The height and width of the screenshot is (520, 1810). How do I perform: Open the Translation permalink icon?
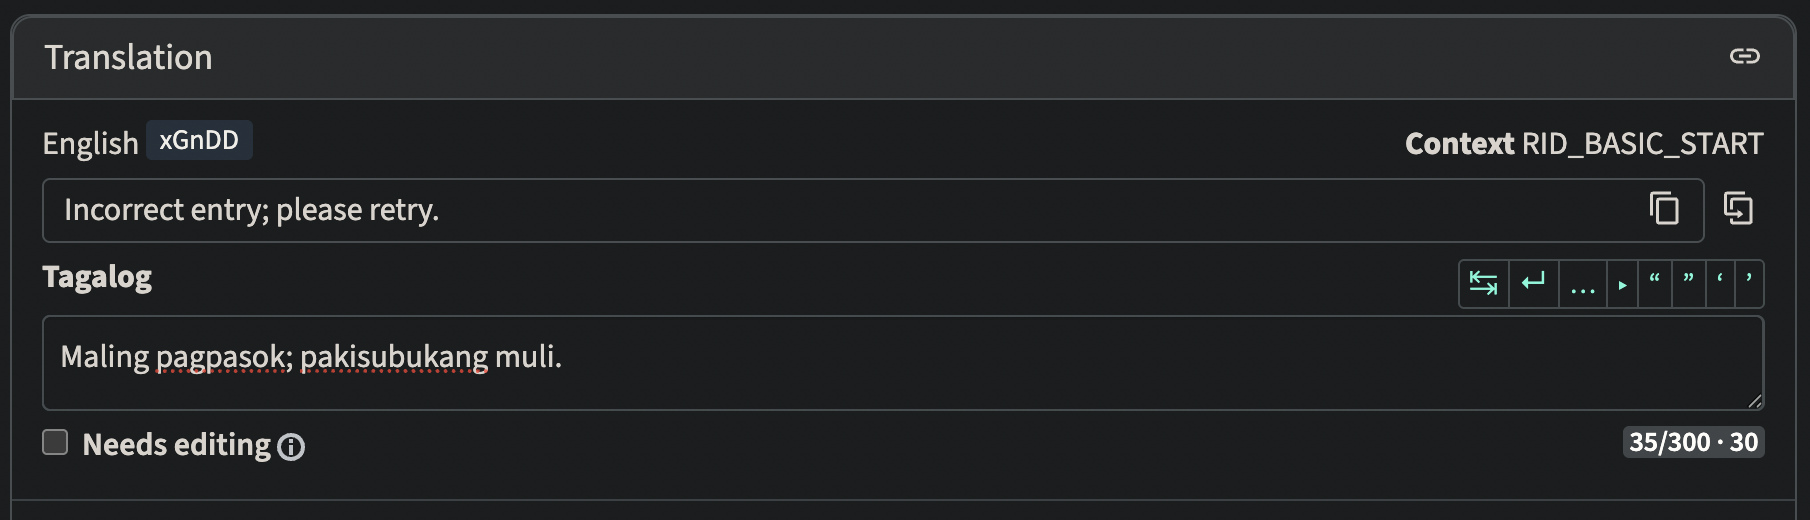pos(1744,56)
